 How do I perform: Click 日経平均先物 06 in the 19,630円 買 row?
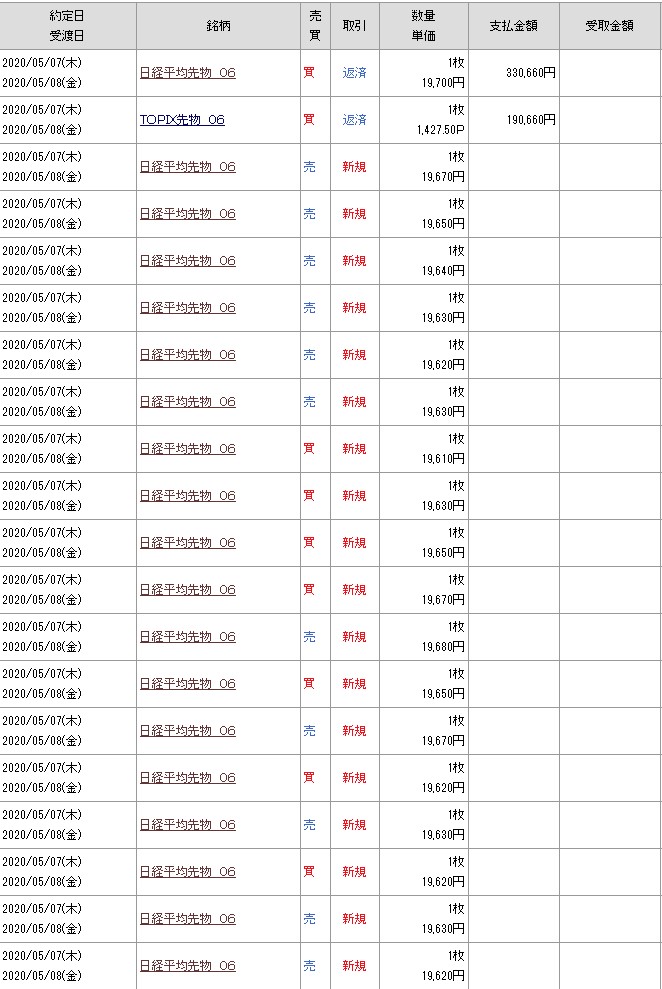[x=187, y=496]
